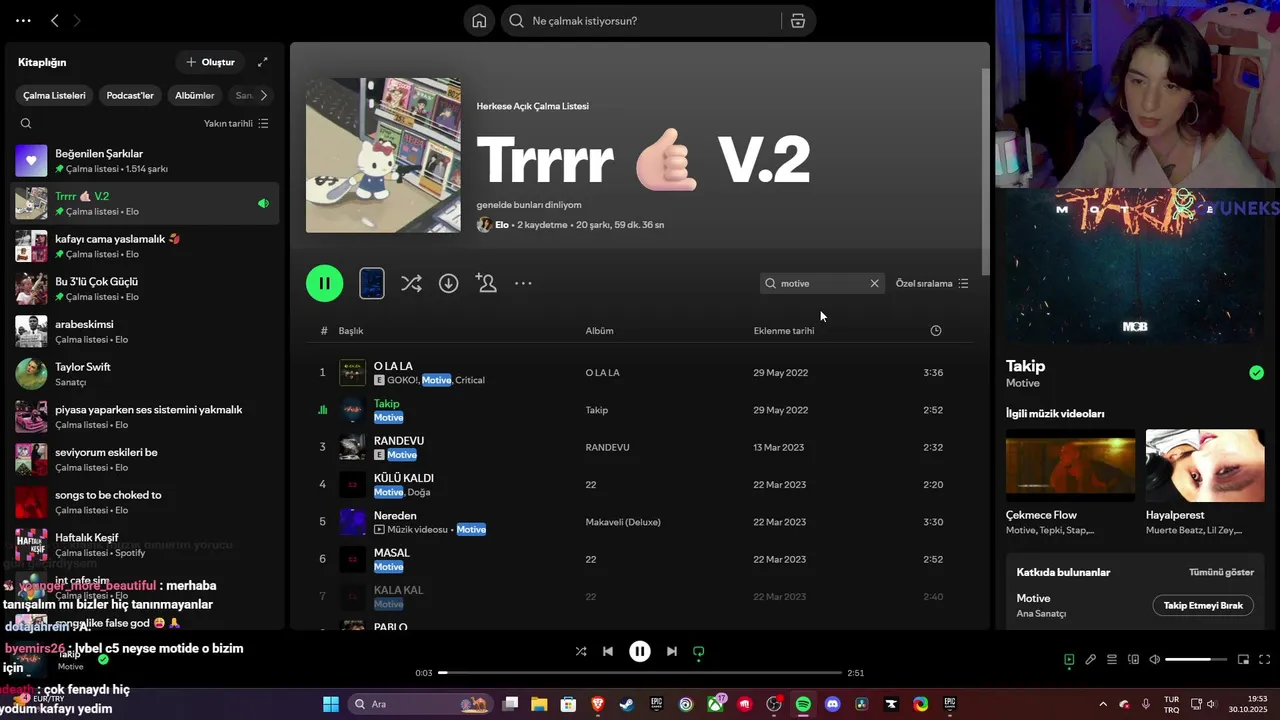Search in library using magnifier icon
This screenshot has height=720, width=1280.
coord(26,124)
